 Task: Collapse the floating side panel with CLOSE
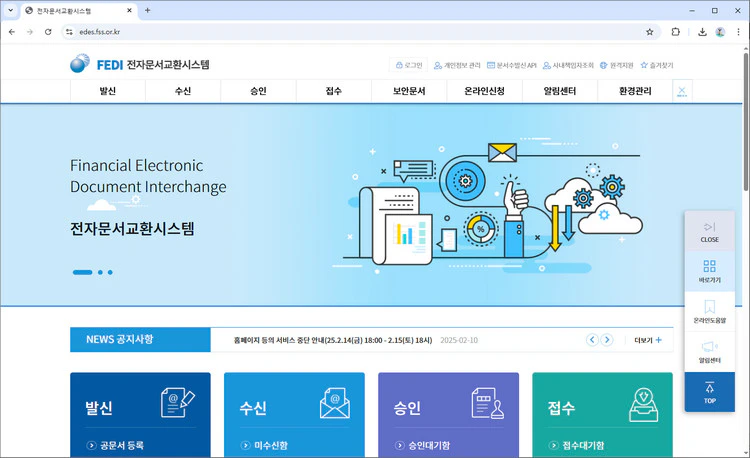tap(709, 231)
